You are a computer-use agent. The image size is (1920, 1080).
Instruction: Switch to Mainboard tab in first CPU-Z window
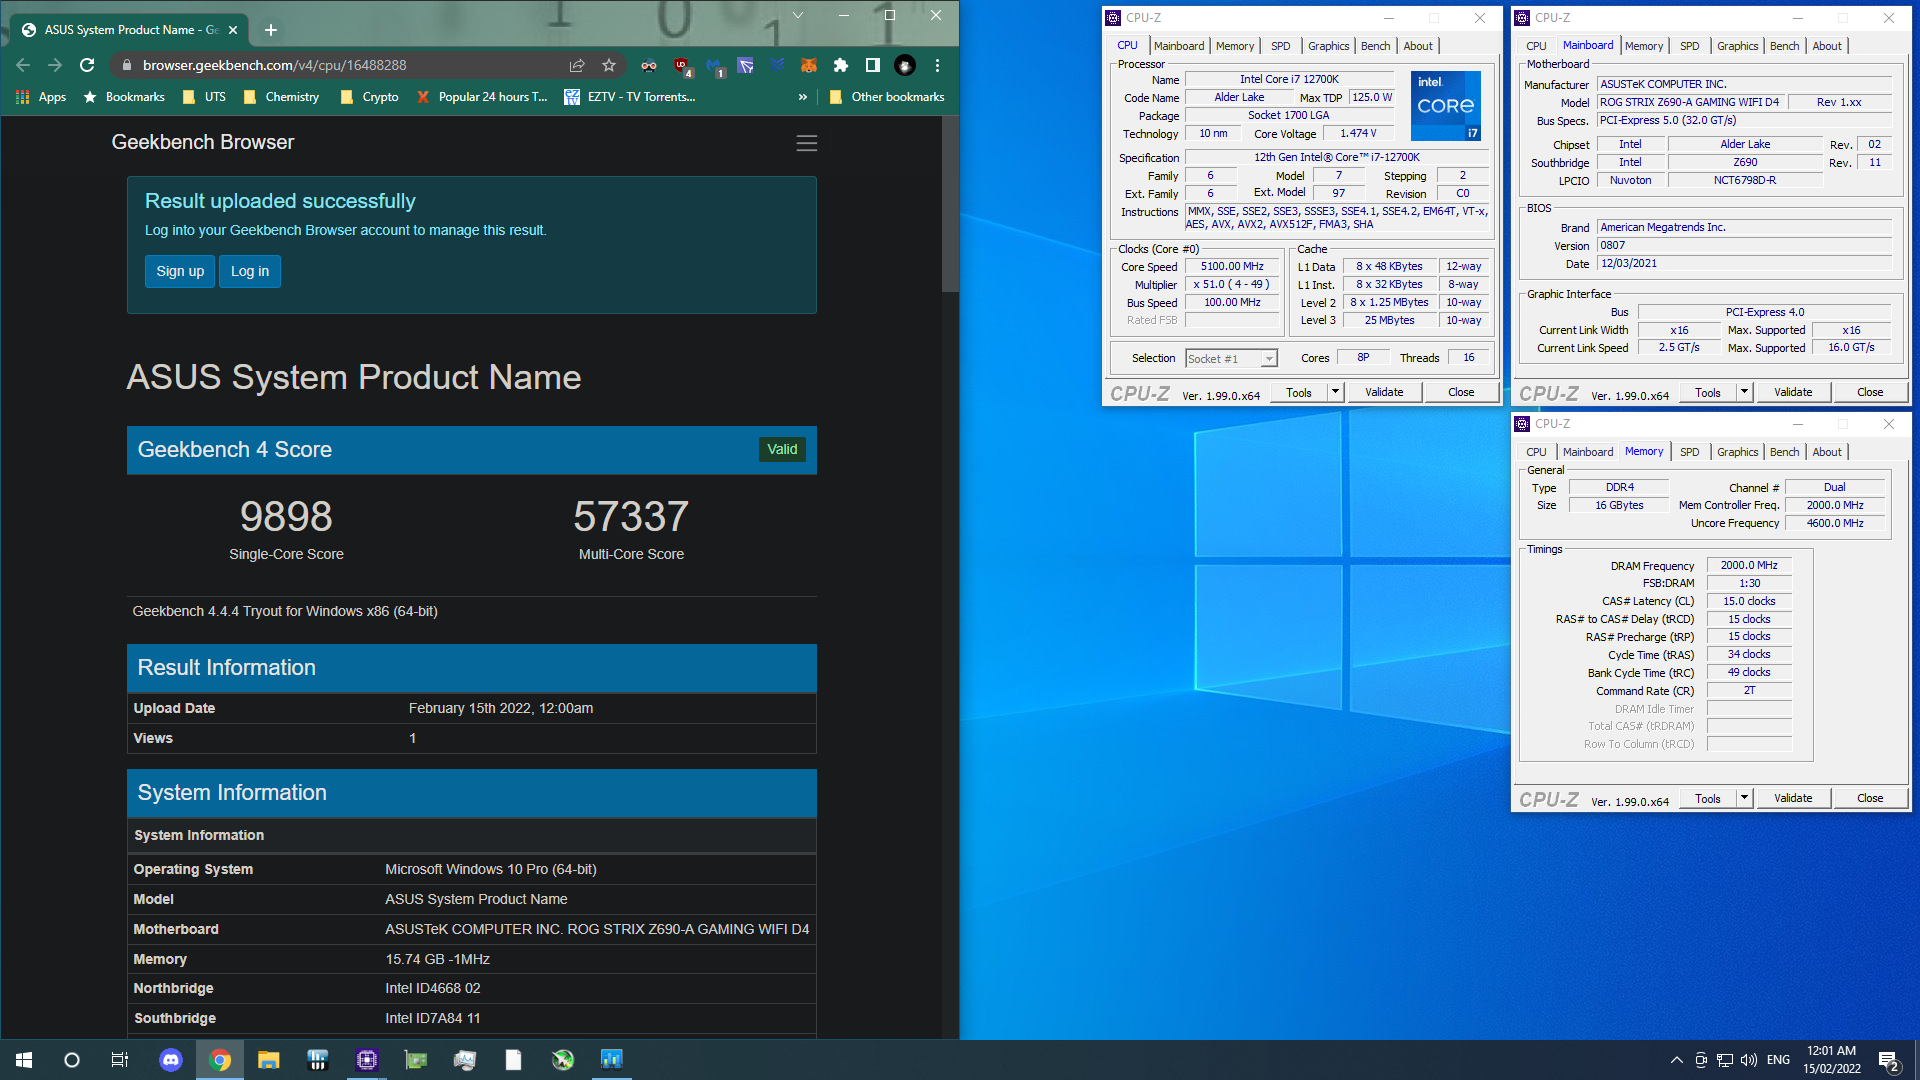[x=1179, y=46]
